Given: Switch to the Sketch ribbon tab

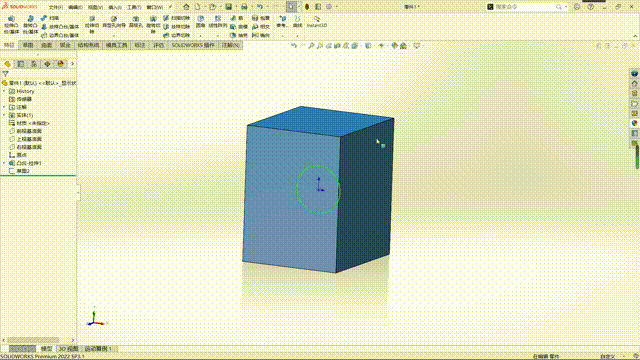Looking at the screenshot, I should [28, 45].
